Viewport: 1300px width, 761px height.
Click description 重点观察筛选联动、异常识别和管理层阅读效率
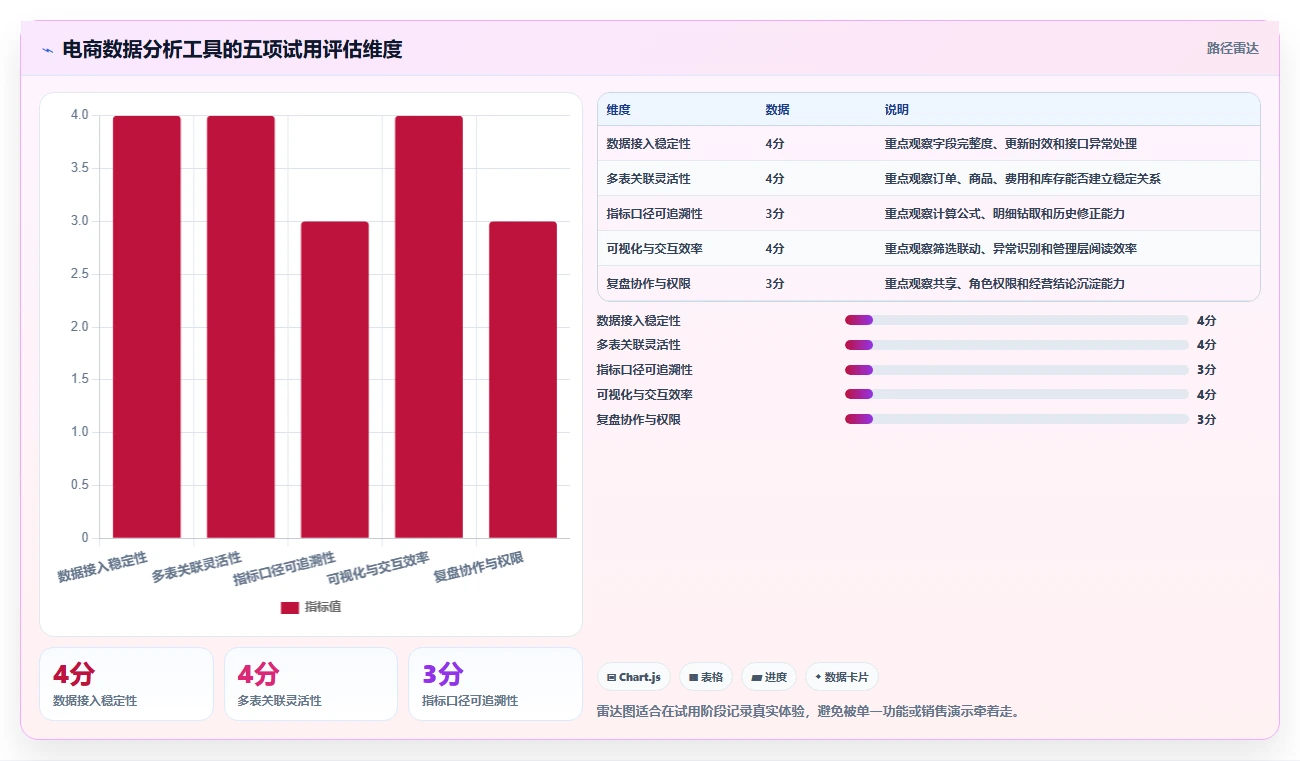(1010, 248)
